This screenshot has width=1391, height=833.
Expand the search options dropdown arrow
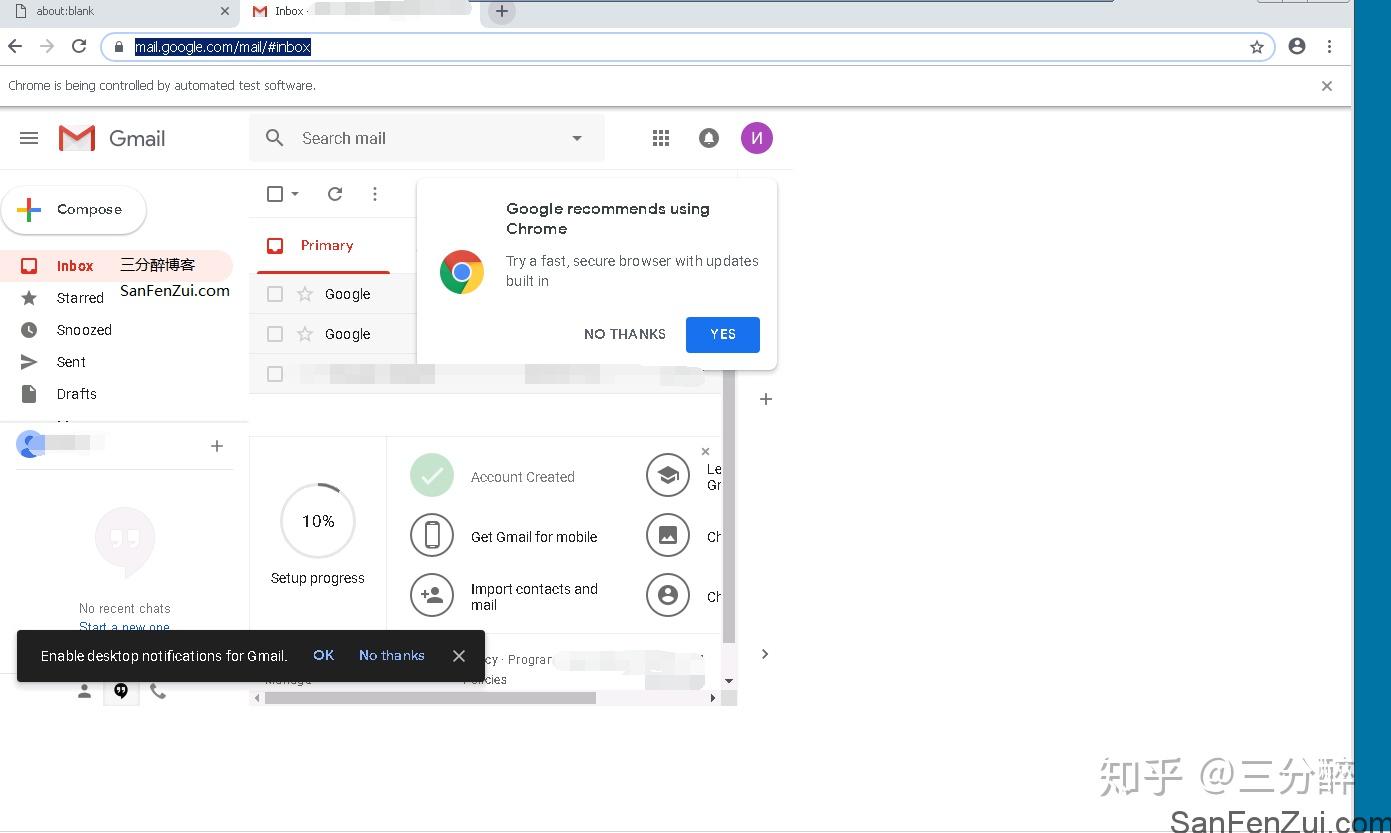click(x=577, y=138)
